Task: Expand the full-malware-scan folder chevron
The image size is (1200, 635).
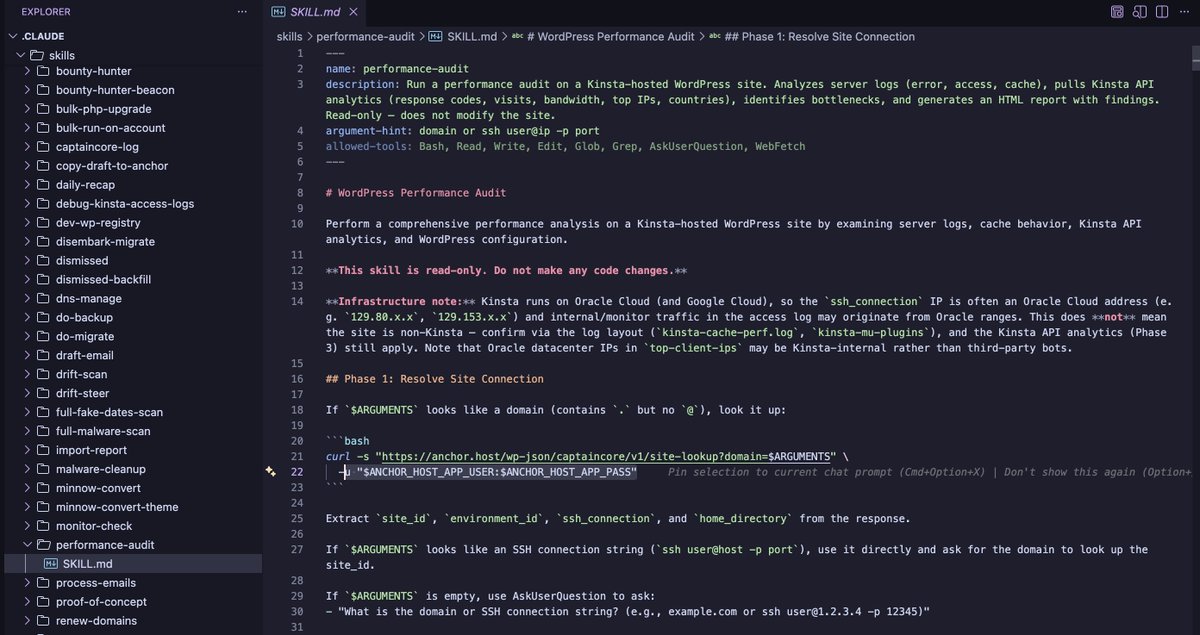Action: click(27, 431)
